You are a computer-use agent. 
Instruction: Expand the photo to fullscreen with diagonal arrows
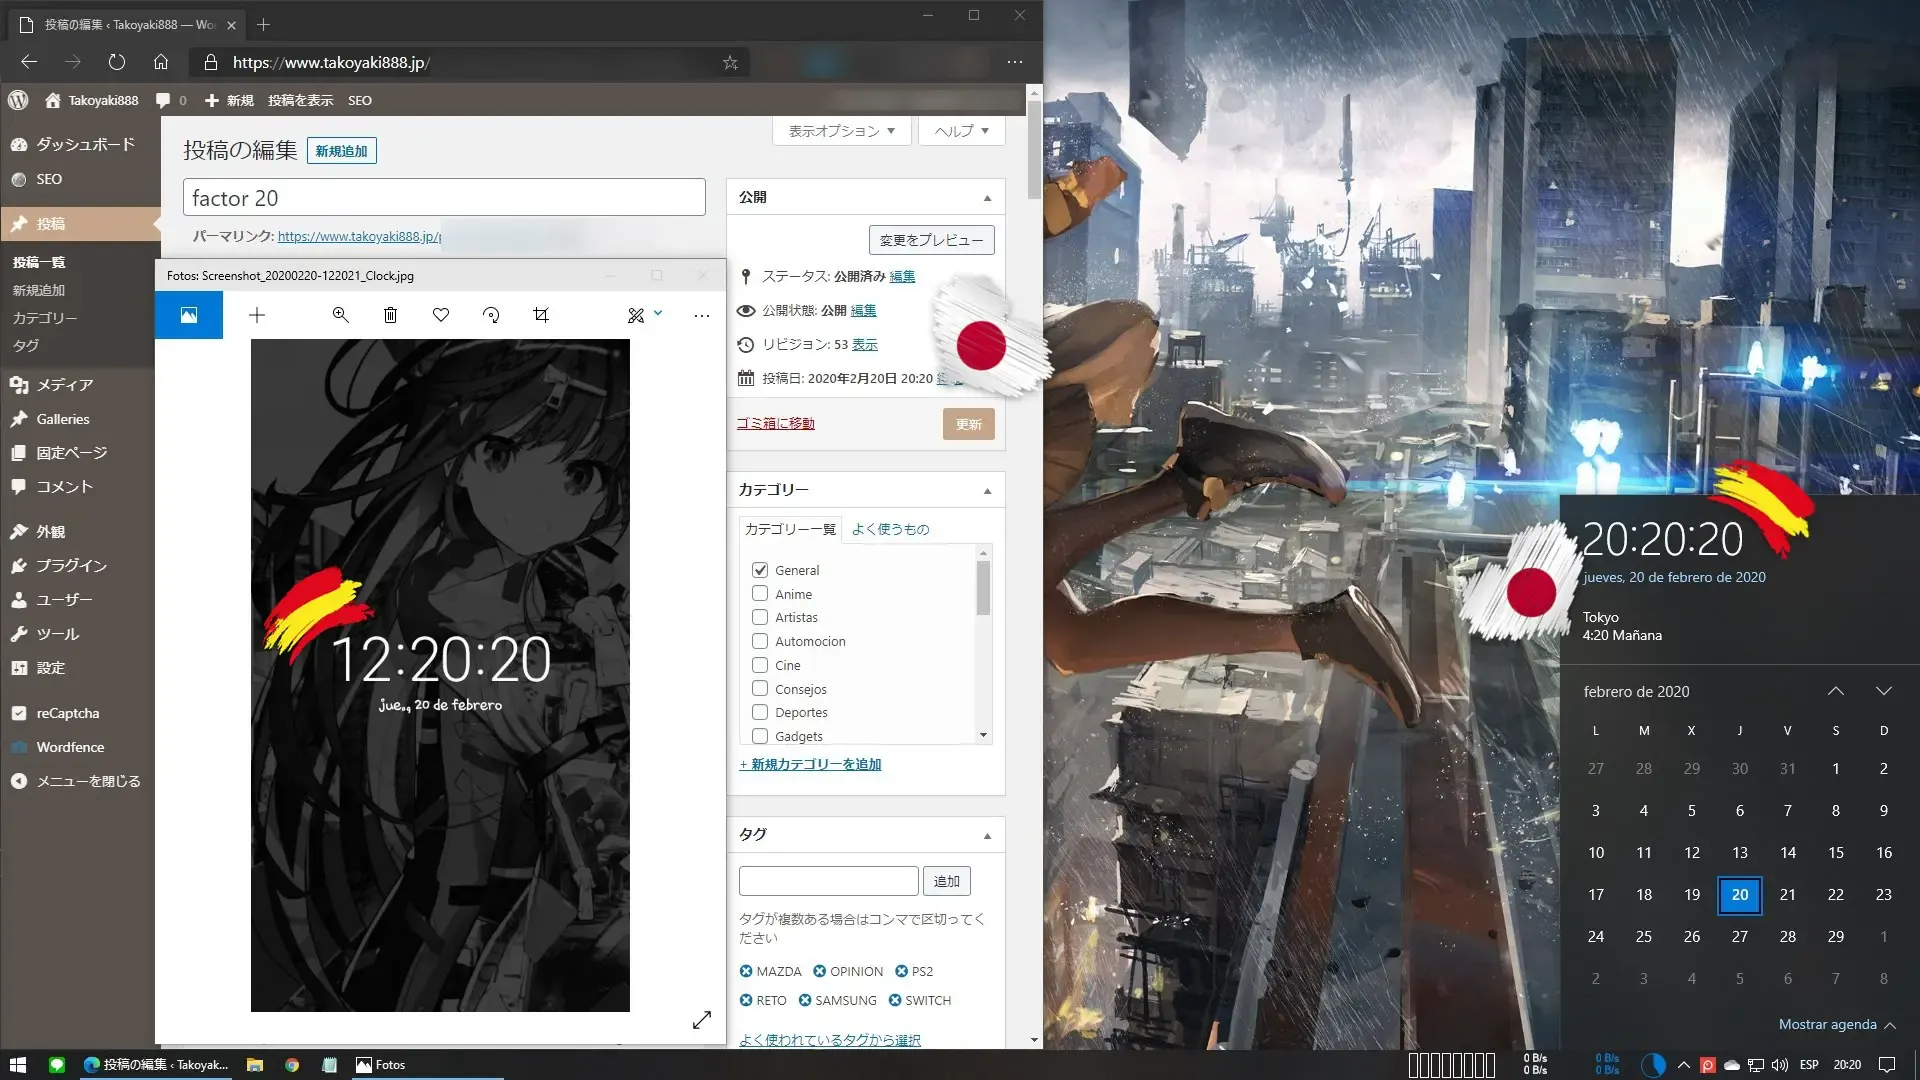(x=702, y=1019)
